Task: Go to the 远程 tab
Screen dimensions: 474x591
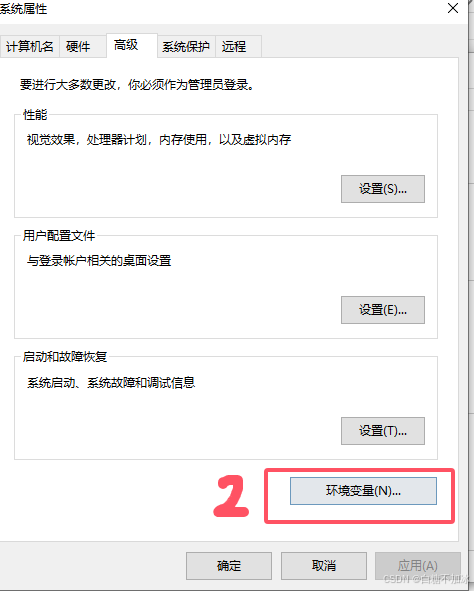Action: [238, 47]
